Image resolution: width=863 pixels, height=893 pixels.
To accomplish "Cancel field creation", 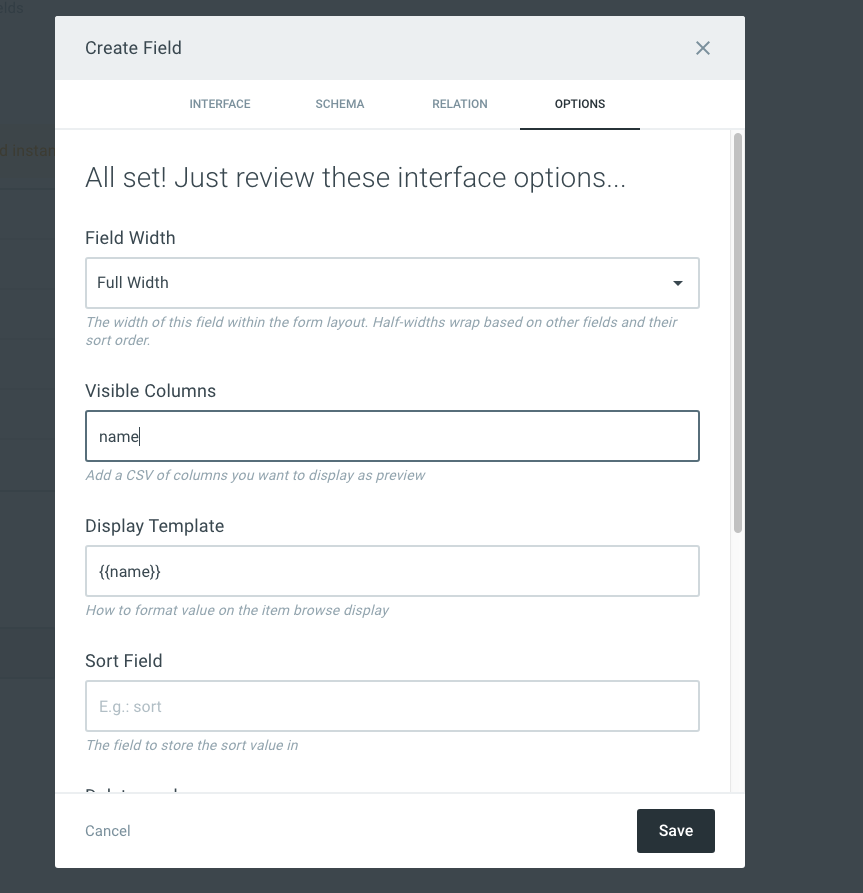I will (108, 831).
